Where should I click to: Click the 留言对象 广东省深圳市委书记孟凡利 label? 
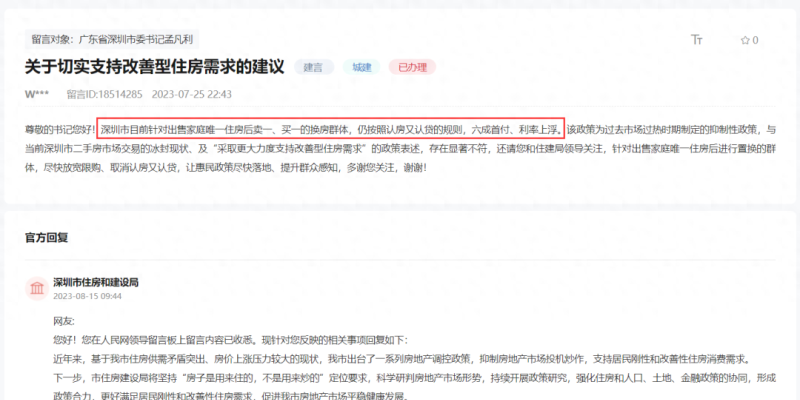(x=112, y=39)
